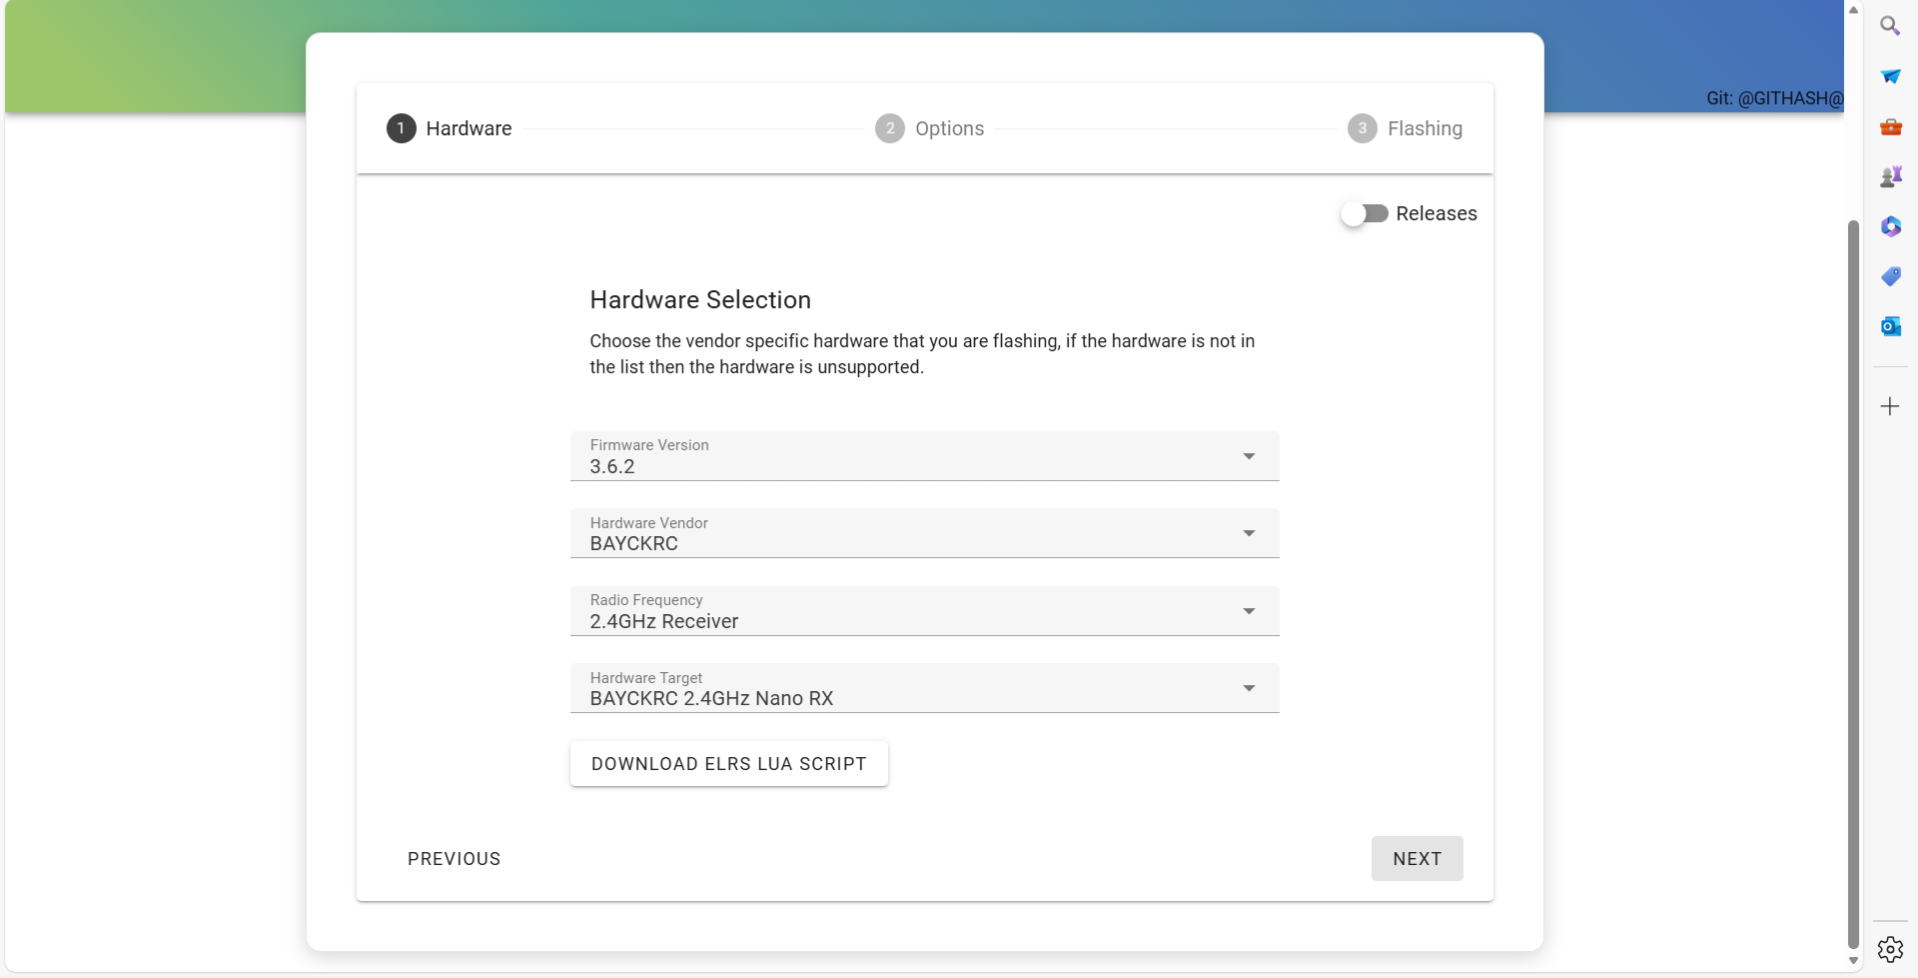Open the blue Shopping tag icon
The image size is (1918, 978).
1889,277
